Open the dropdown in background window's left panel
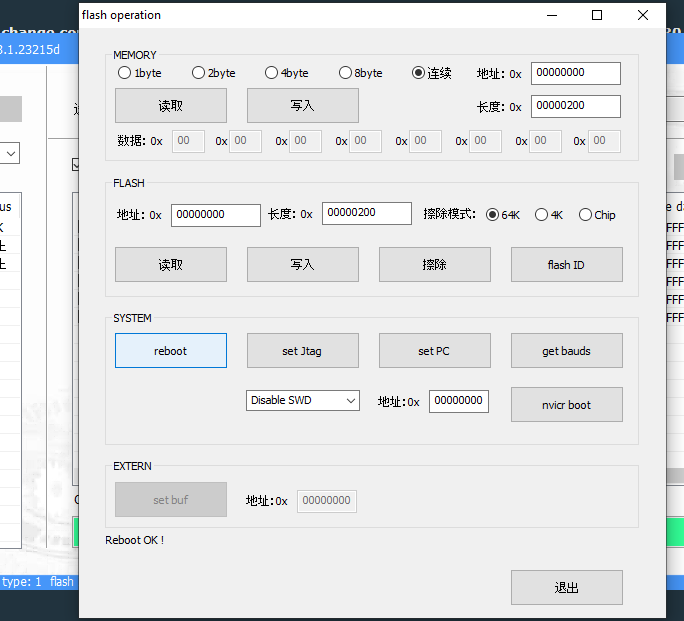 tap(10, 153)
